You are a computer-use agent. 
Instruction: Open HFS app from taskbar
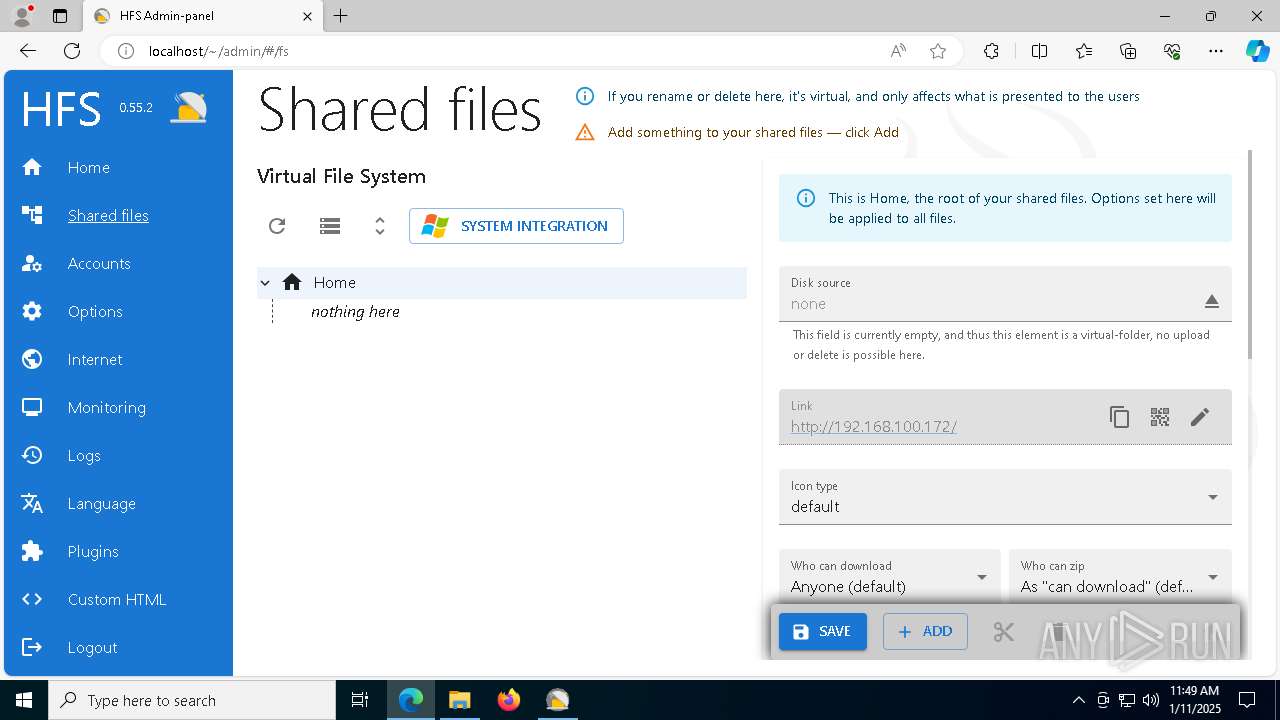click(x=557, y=700)
